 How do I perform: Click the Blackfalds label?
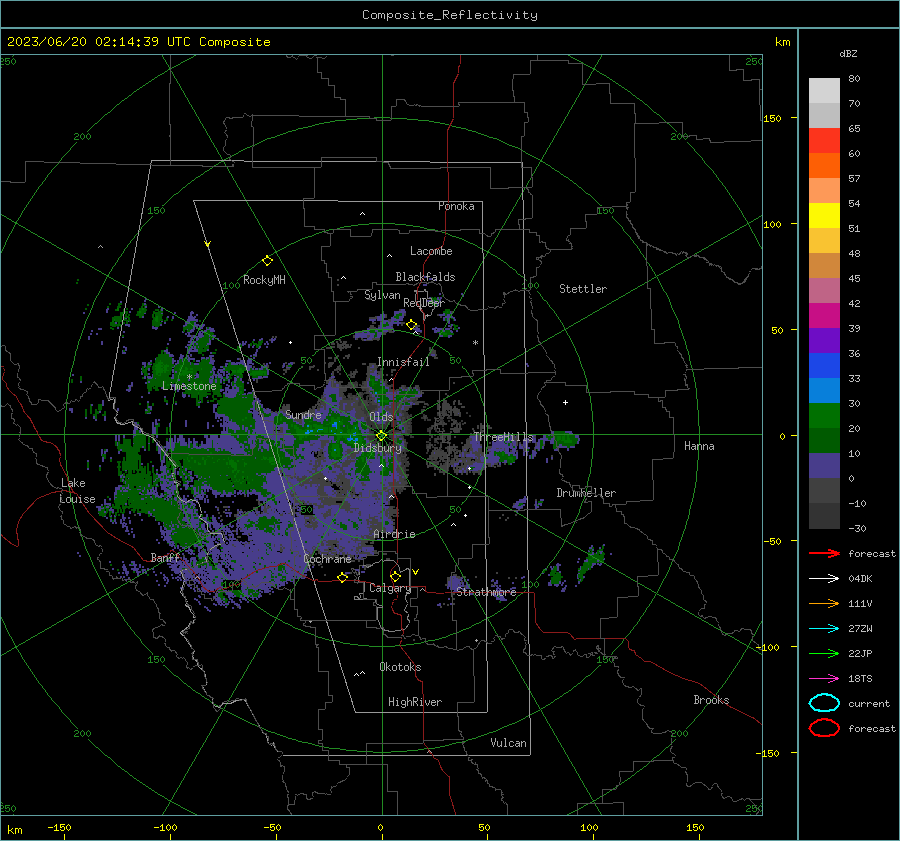(x=425, y=277)
